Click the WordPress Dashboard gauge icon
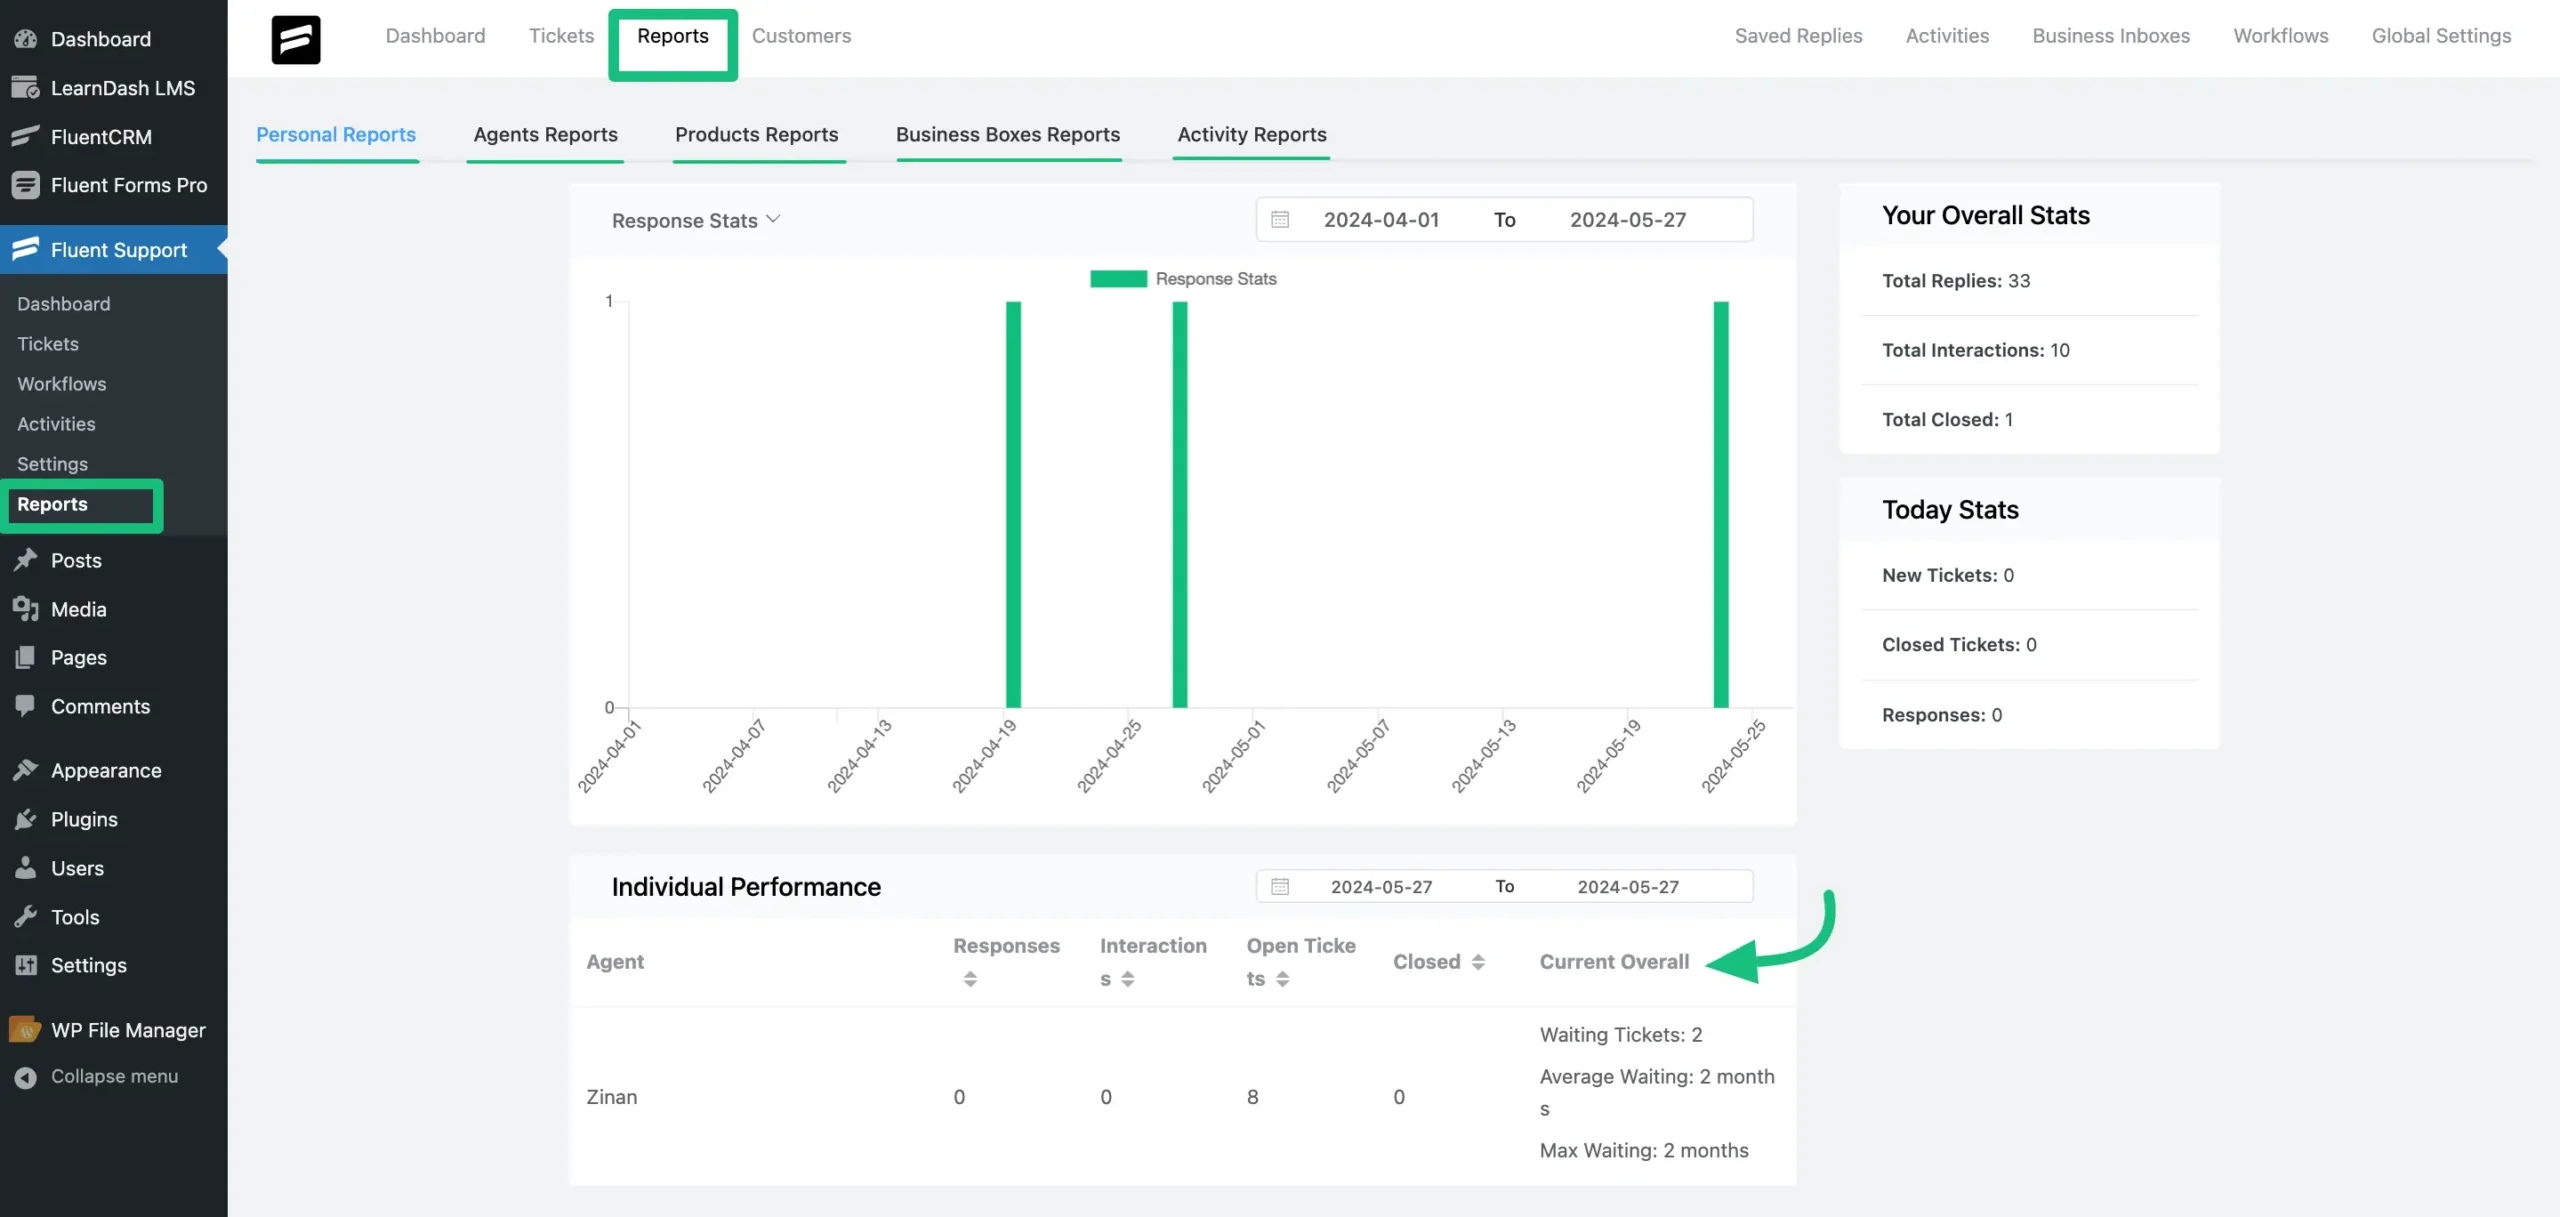Viewport: 2560px width, 1217px height. point(26,39)
